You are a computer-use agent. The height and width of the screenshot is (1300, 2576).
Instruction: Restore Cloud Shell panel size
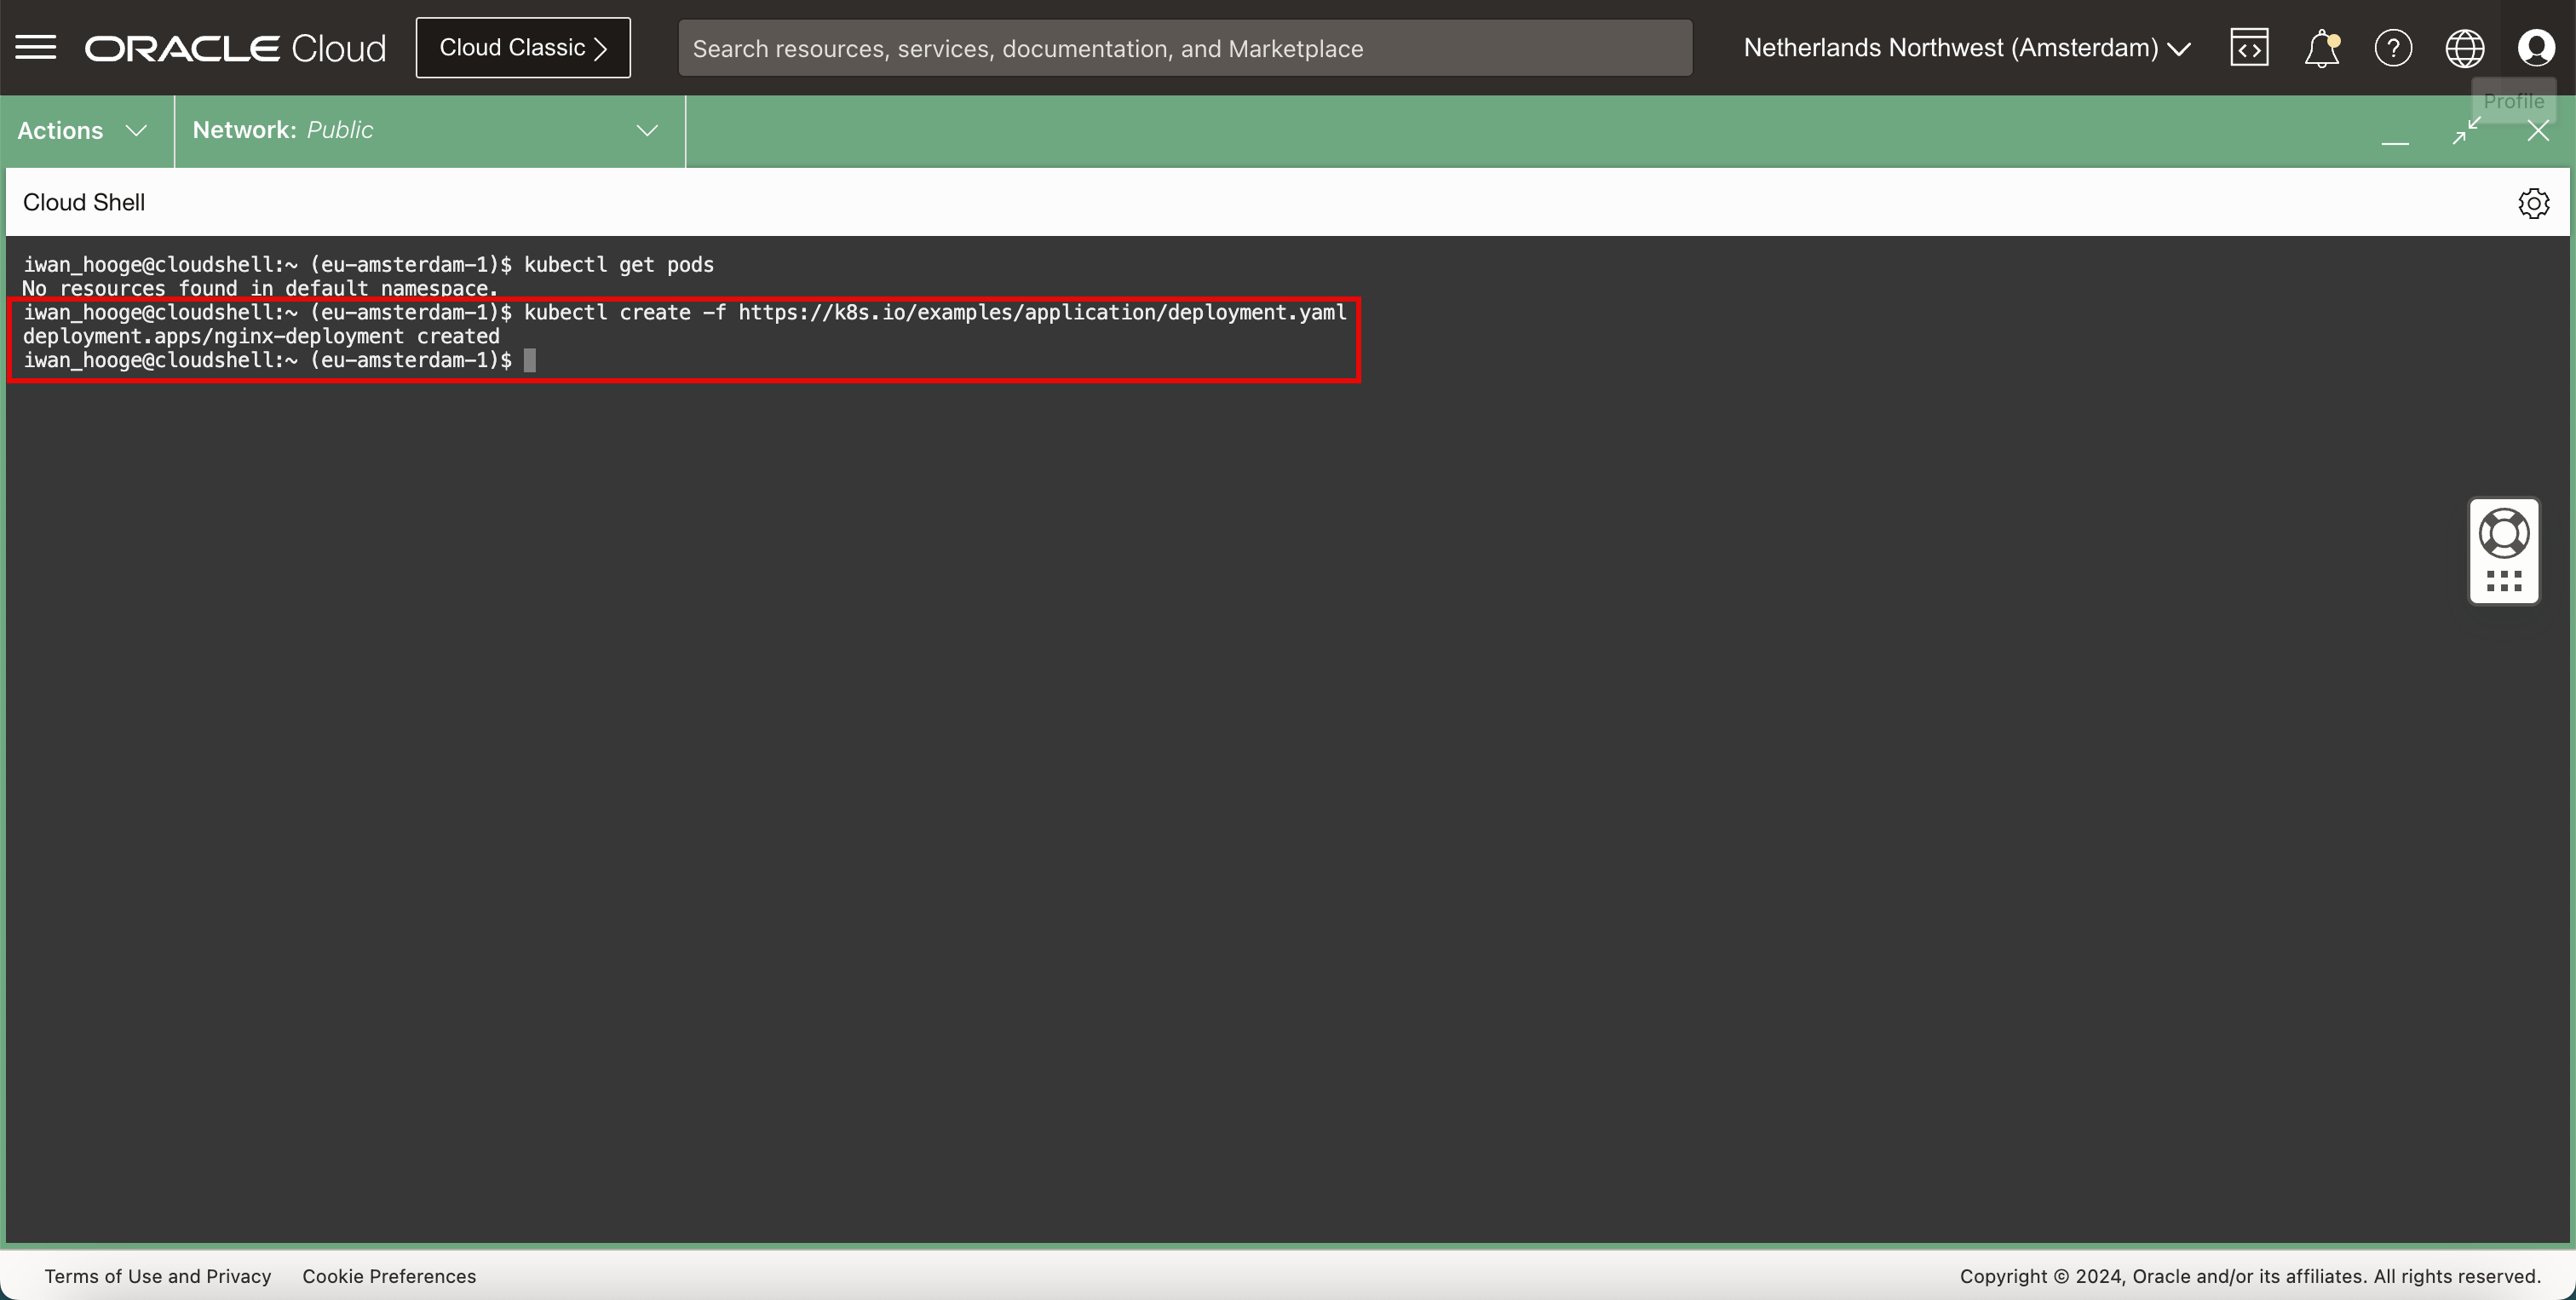coord(2467,130)
